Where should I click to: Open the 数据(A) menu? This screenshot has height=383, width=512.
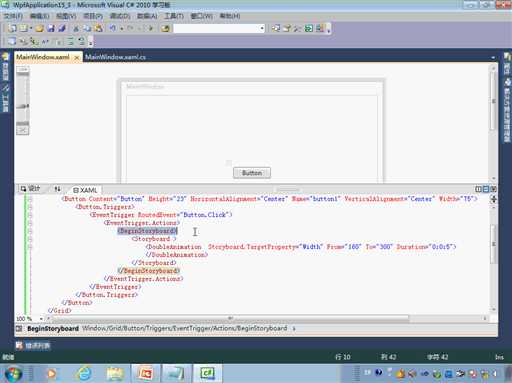tap(147, 16)
